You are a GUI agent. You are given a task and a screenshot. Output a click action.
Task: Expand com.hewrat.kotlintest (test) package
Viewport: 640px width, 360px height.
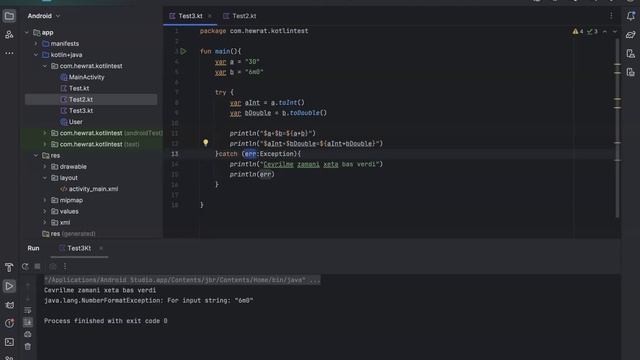pos(45,144)
